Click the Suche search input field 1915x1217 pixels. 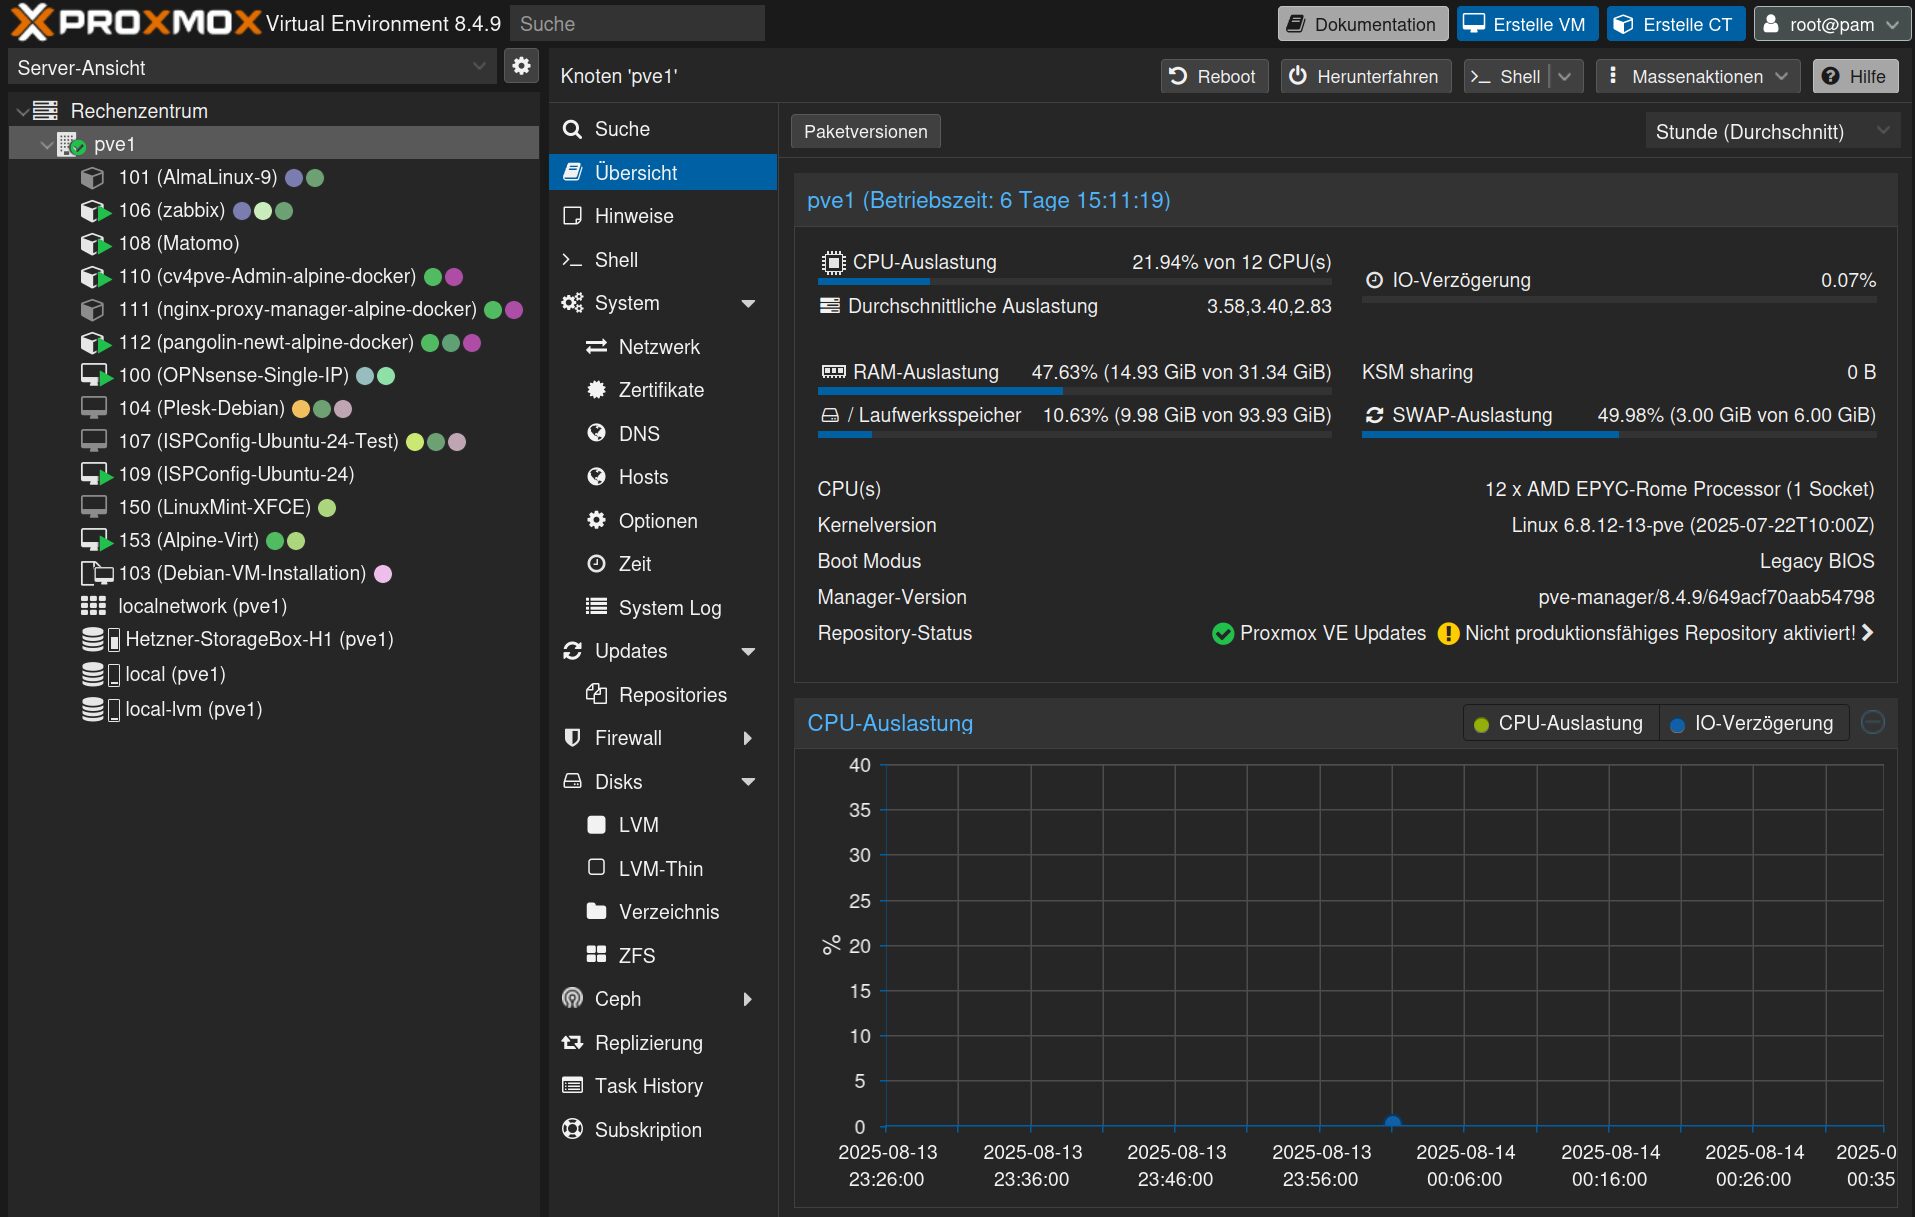coord(637,23)
